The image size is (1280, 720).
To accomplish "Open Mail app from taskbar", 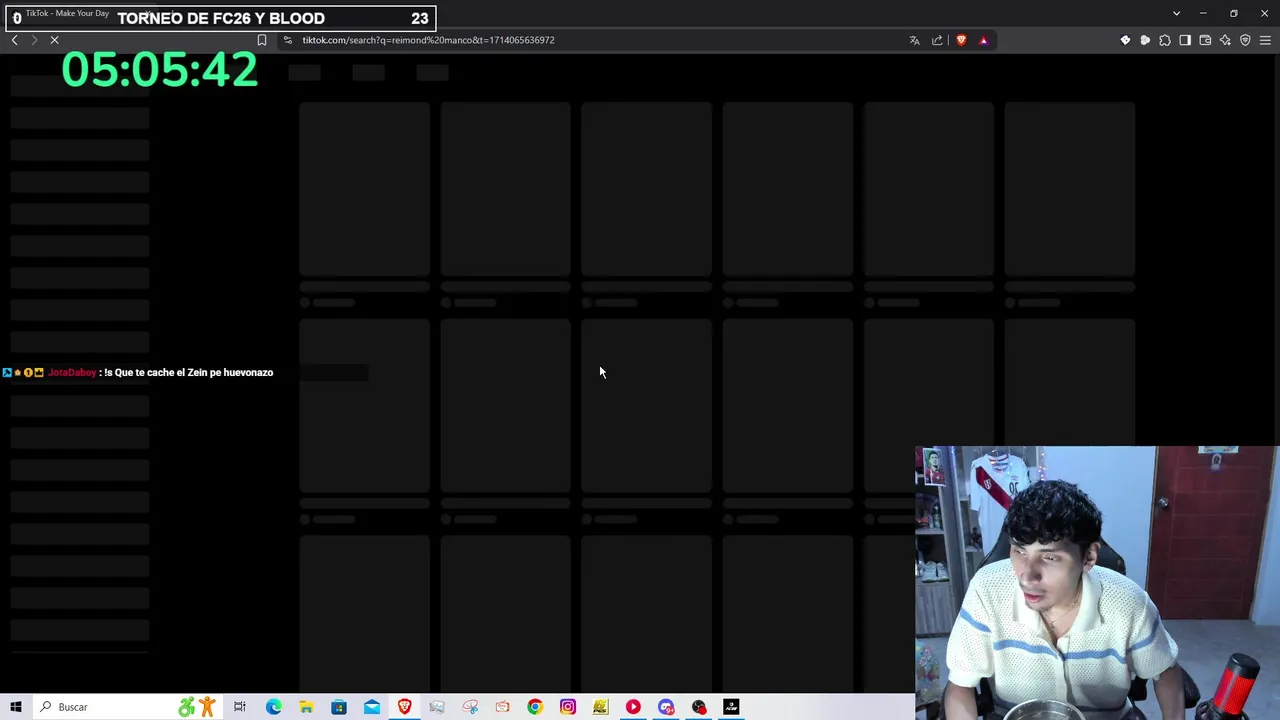I will [372, 707].
